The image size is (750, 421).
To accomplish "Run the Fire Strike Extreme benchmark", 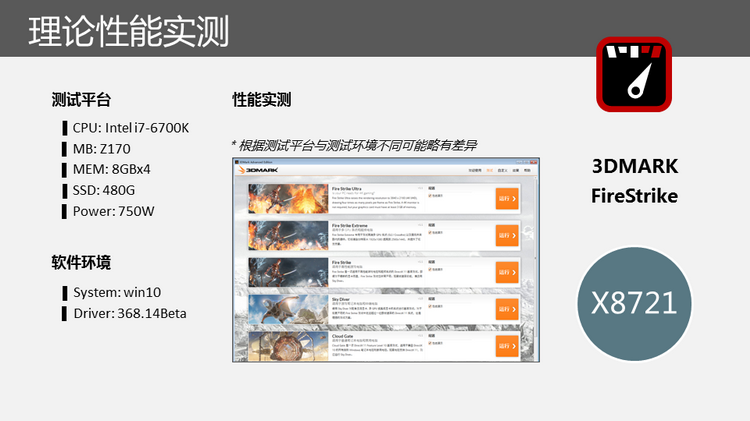I will pyautogui.click(x=506, y=235).
